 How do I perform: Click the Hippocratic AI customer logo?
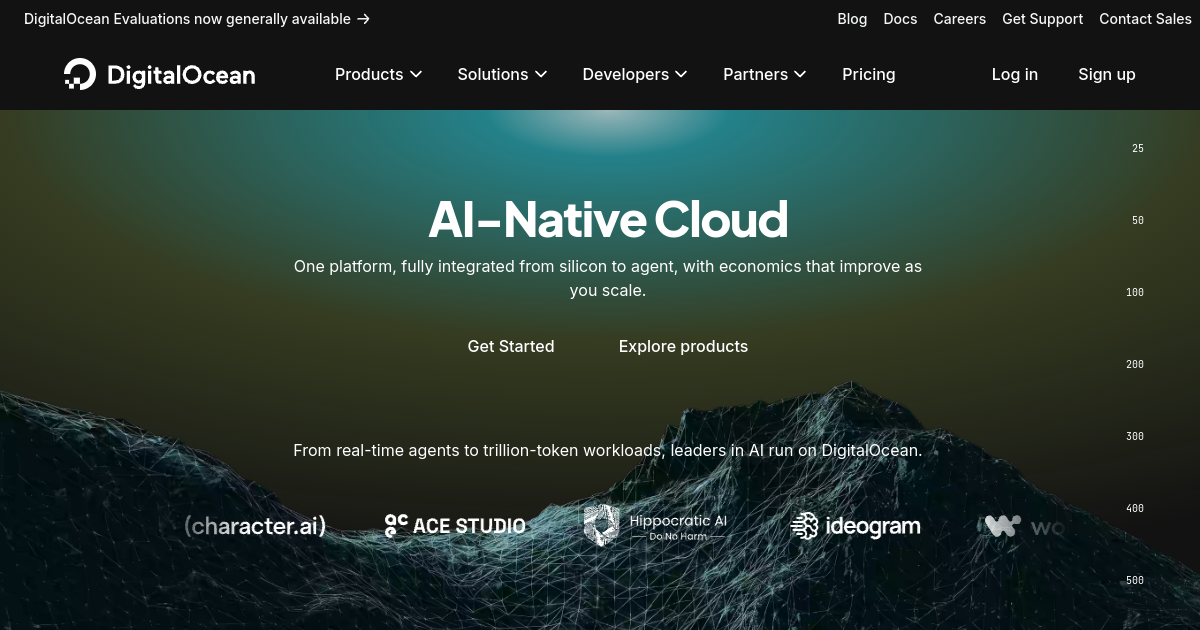655,526
